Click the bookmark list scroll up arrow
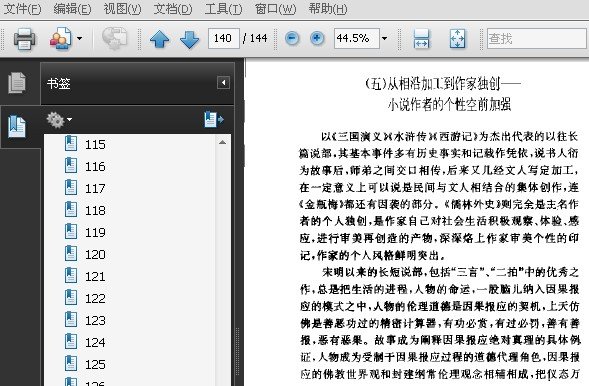Image resolution: width=589 pixels, height=386 pixels. point(222,142)
